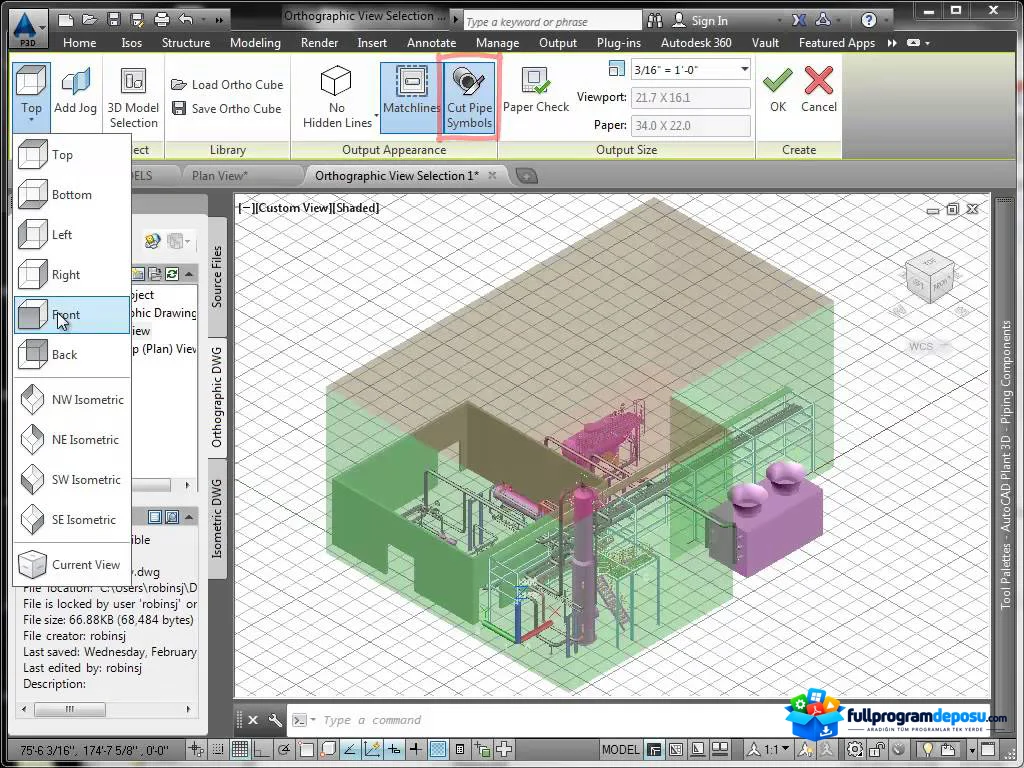Open the Help question mark icon
The width and height of the screenshot is (1024, 768).
coord(869,20)
